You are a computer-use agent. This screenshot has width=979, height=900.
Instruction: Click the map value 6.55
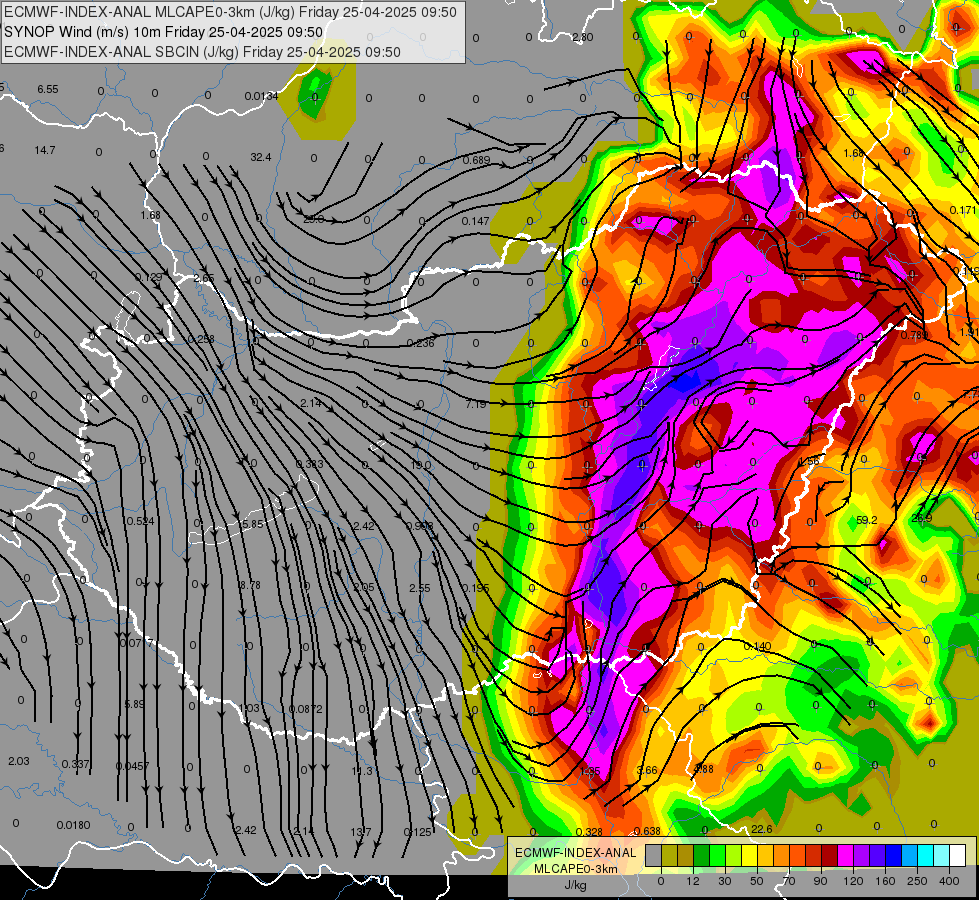click(x=47, y=89)
